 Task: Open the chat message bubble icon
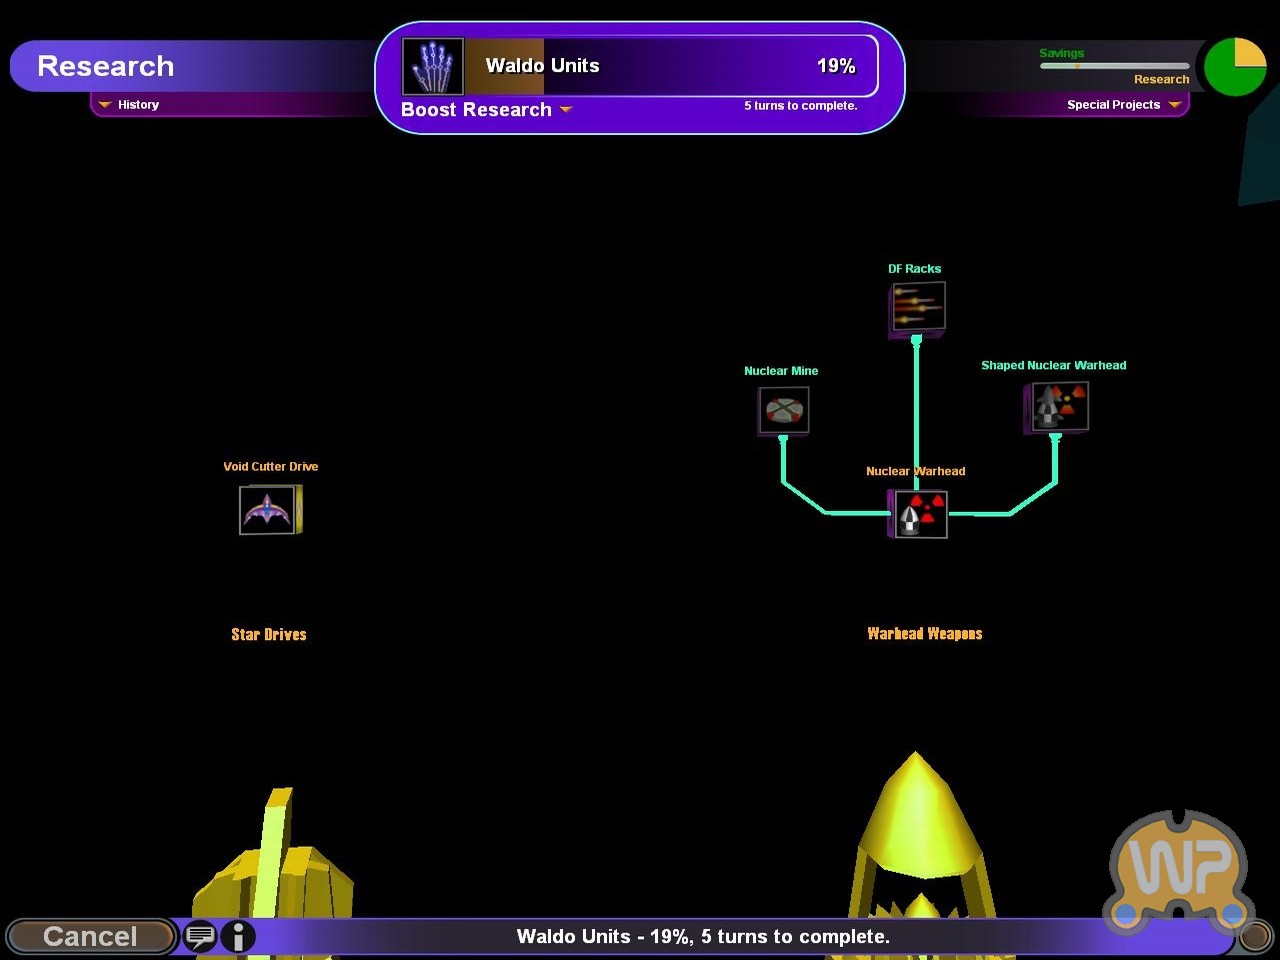point(200,937)
